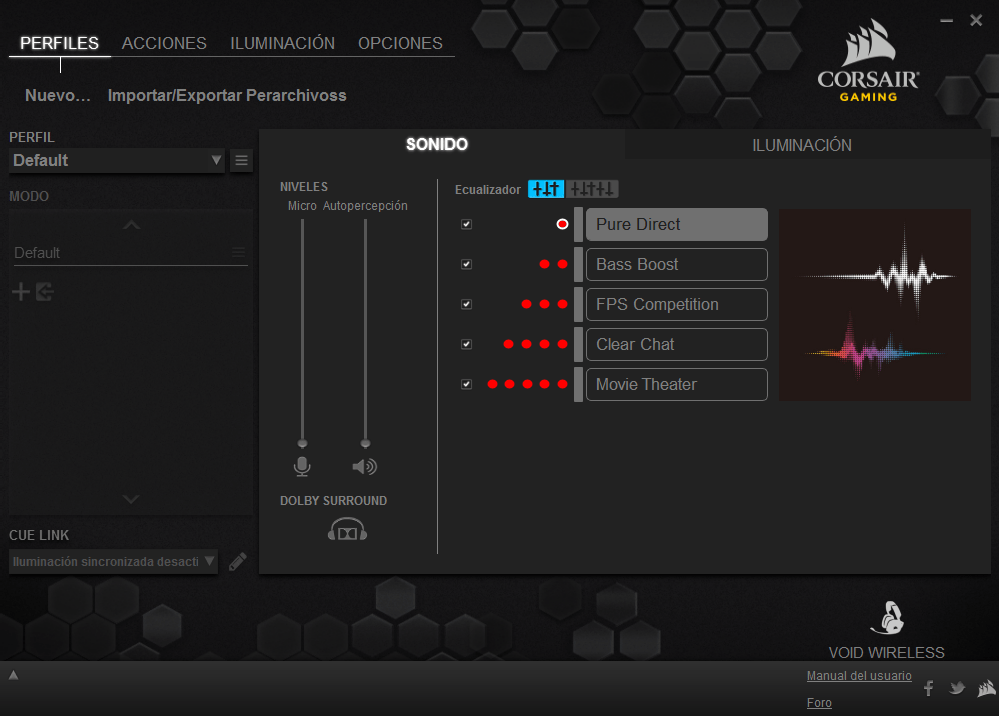Open the profile hamburger menu button
Viewport: 999px width, 716px height.
pos(242,160)
